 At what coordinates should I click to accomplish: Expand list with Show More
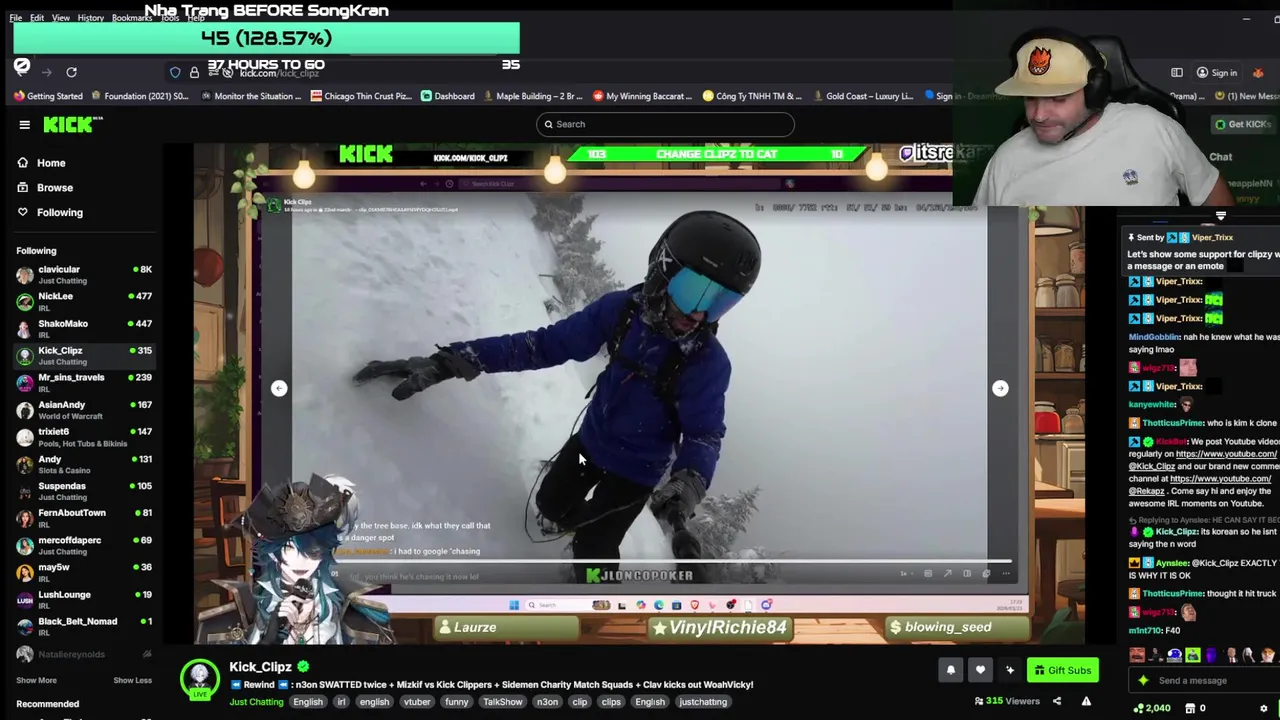click(x=36, y=680)
